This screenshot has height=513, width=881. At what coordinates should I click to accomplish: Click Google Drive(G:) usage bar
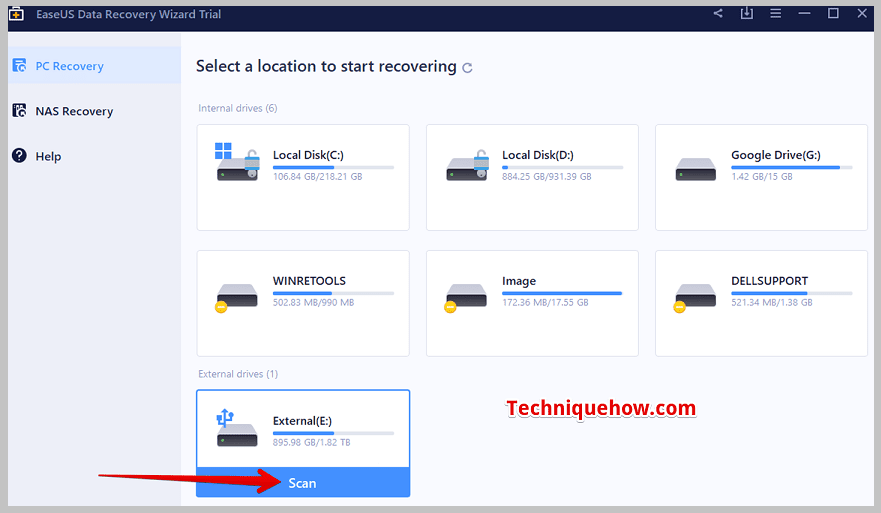pos(792,167)
